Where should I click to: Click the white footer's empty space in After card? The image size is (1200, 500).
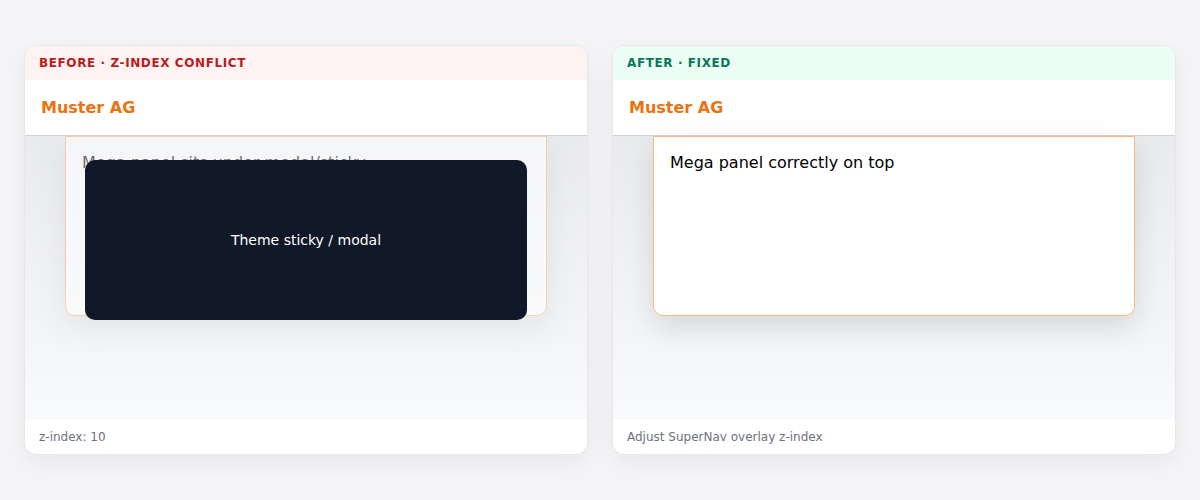[1000, 437]
